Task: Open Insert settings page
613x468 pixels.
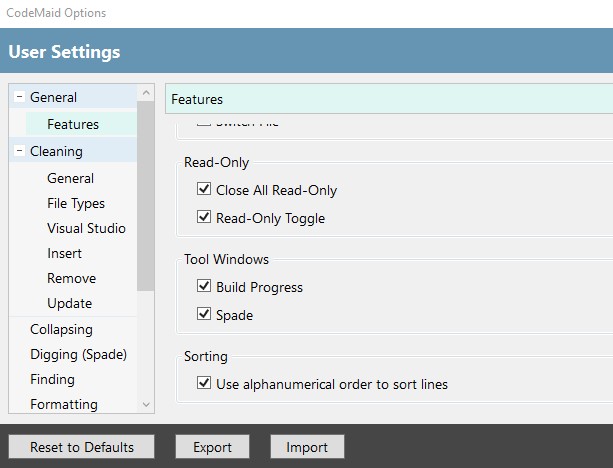Action: point(65,253)
